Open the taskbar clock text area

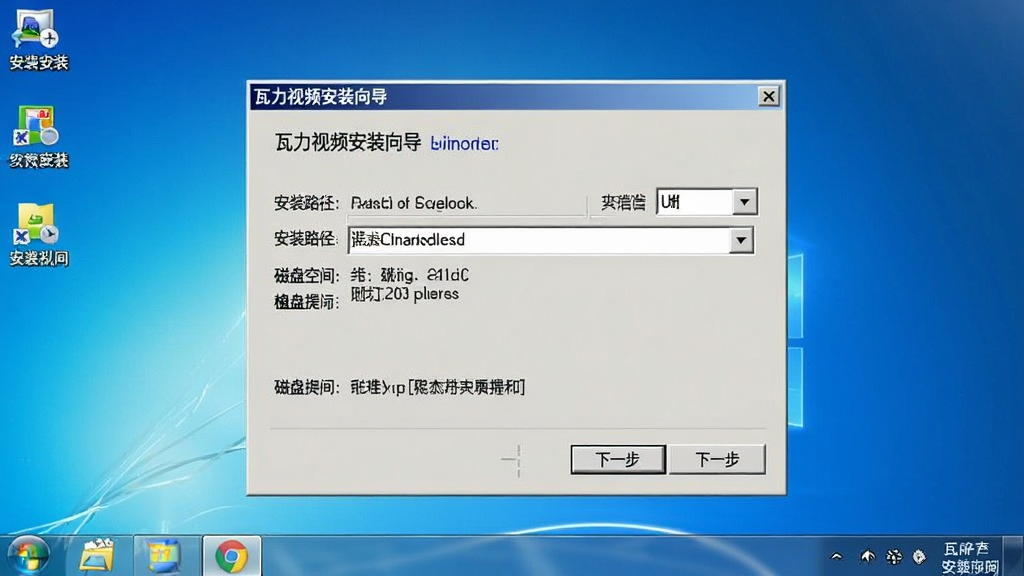click(x=970, y=557)
